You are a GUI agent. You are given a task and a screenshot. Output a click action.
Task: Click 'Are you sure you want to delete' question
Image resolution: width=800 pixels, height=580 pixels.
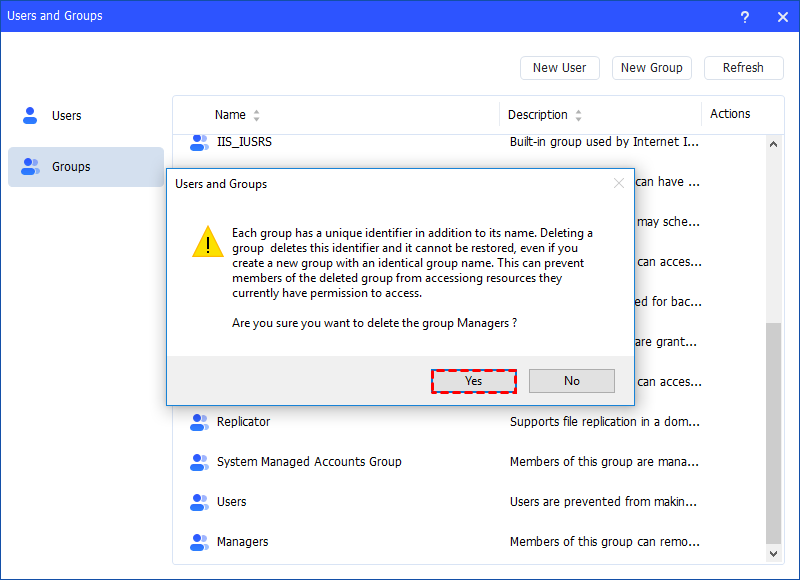point(374,323)
